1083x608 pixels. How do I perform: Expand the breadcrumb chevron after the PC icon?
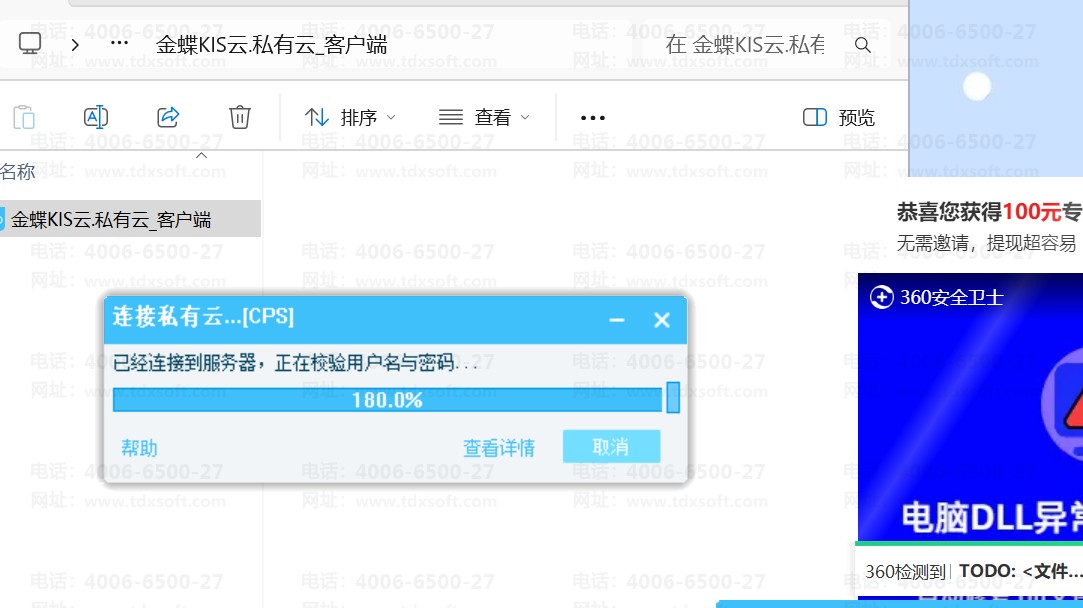[75, 45]
